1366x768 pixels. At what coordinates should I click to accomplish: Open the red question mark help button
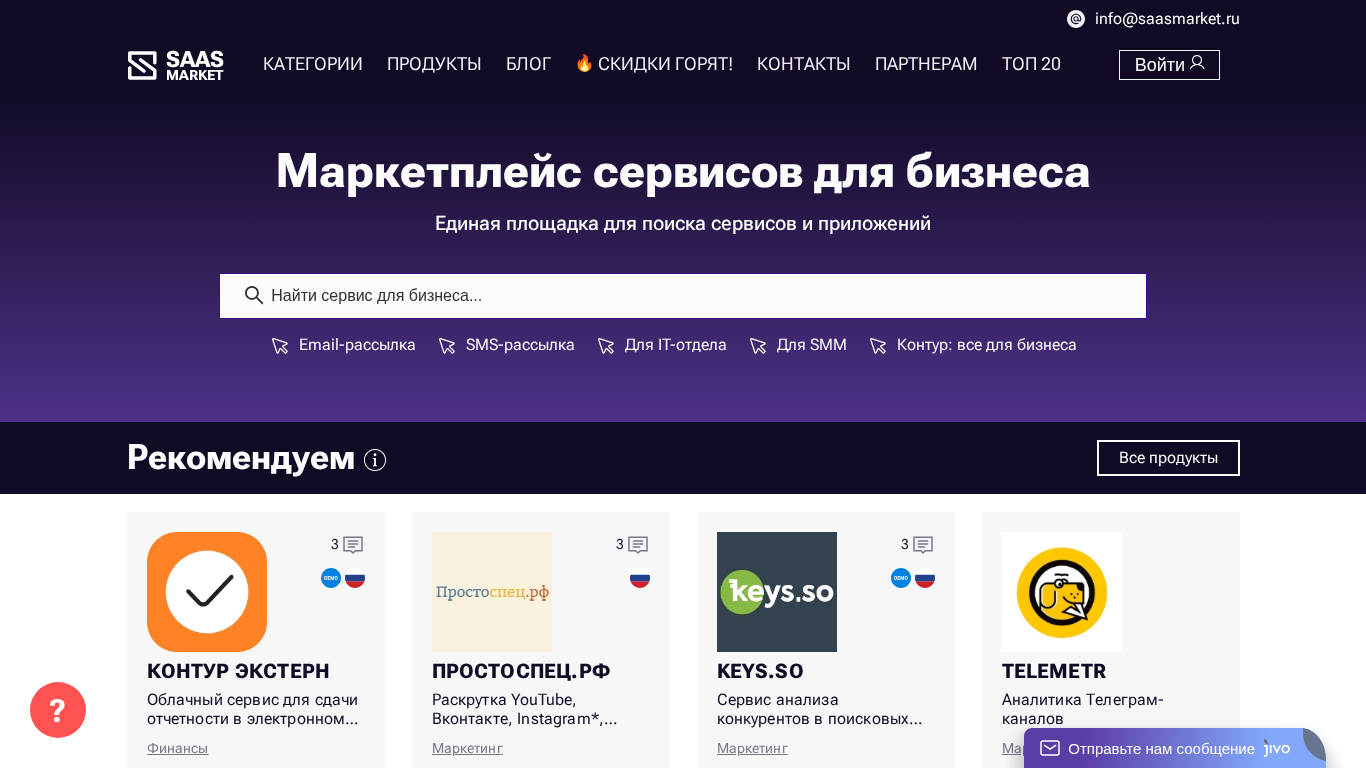point(58,710)
